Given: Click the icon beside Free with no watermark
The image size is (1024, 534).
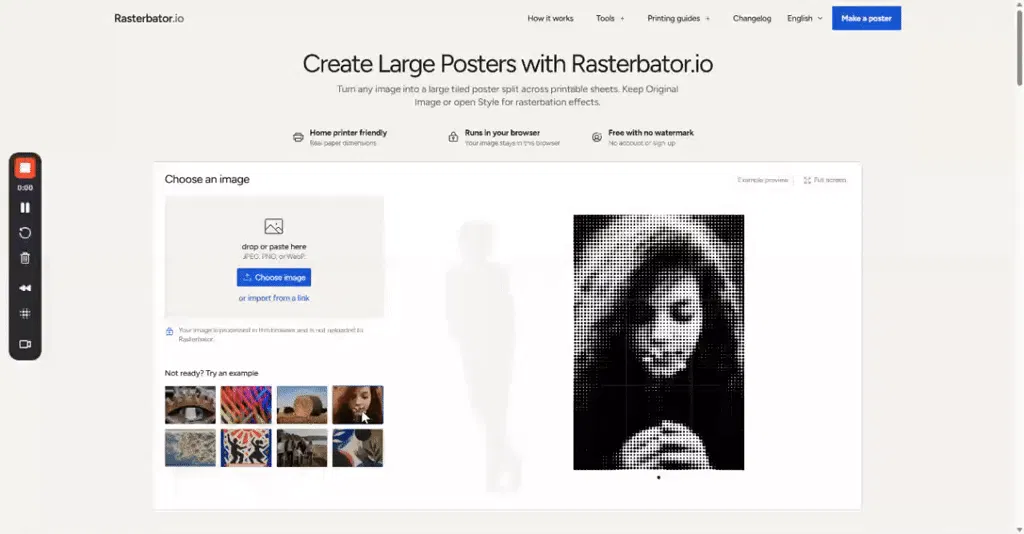Looking at the screenshot, I should [596, 137].
